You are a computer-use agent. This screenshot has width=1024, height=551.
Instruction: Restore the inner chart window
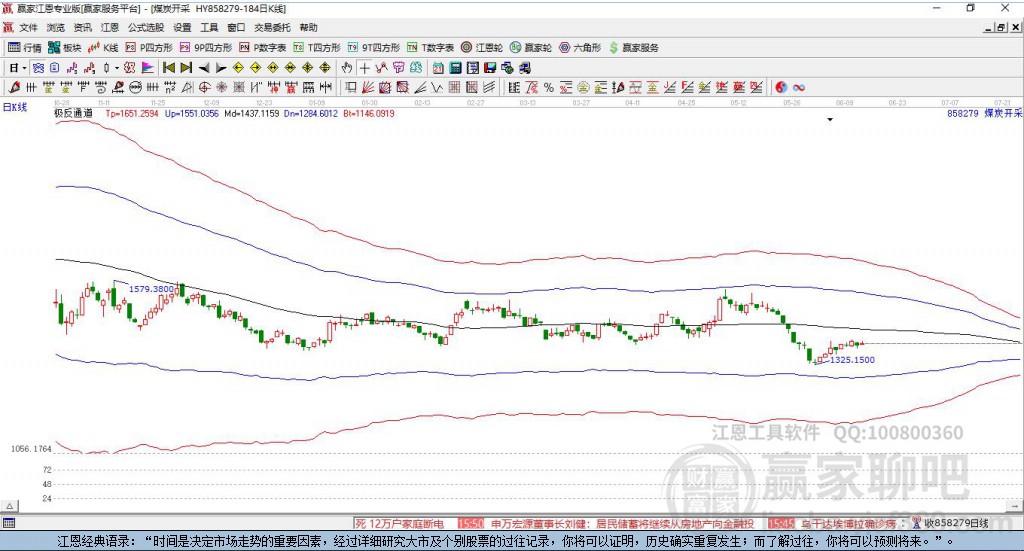point(1001,27)
